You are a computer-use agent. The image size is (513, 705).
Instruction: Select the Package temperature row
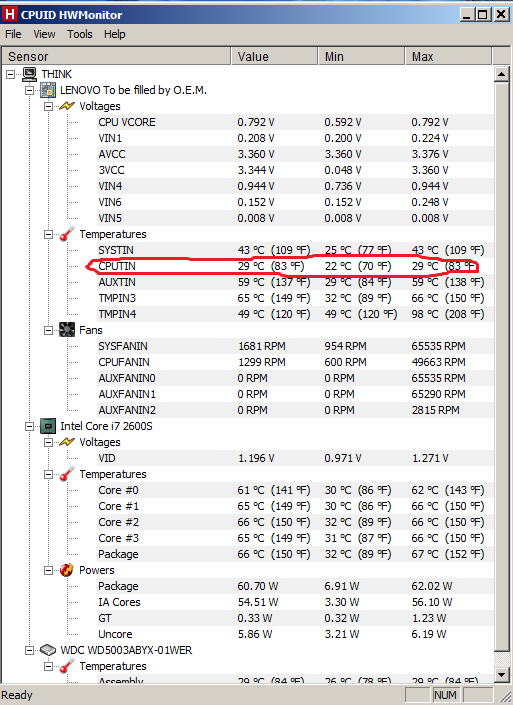pos(295,554)
